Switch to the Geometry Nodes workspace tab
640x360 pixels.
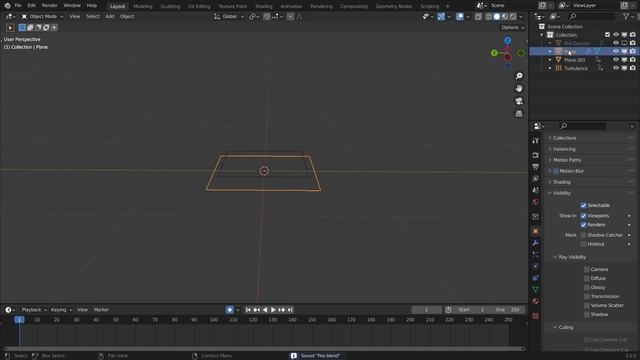click(x=393, y=6)
